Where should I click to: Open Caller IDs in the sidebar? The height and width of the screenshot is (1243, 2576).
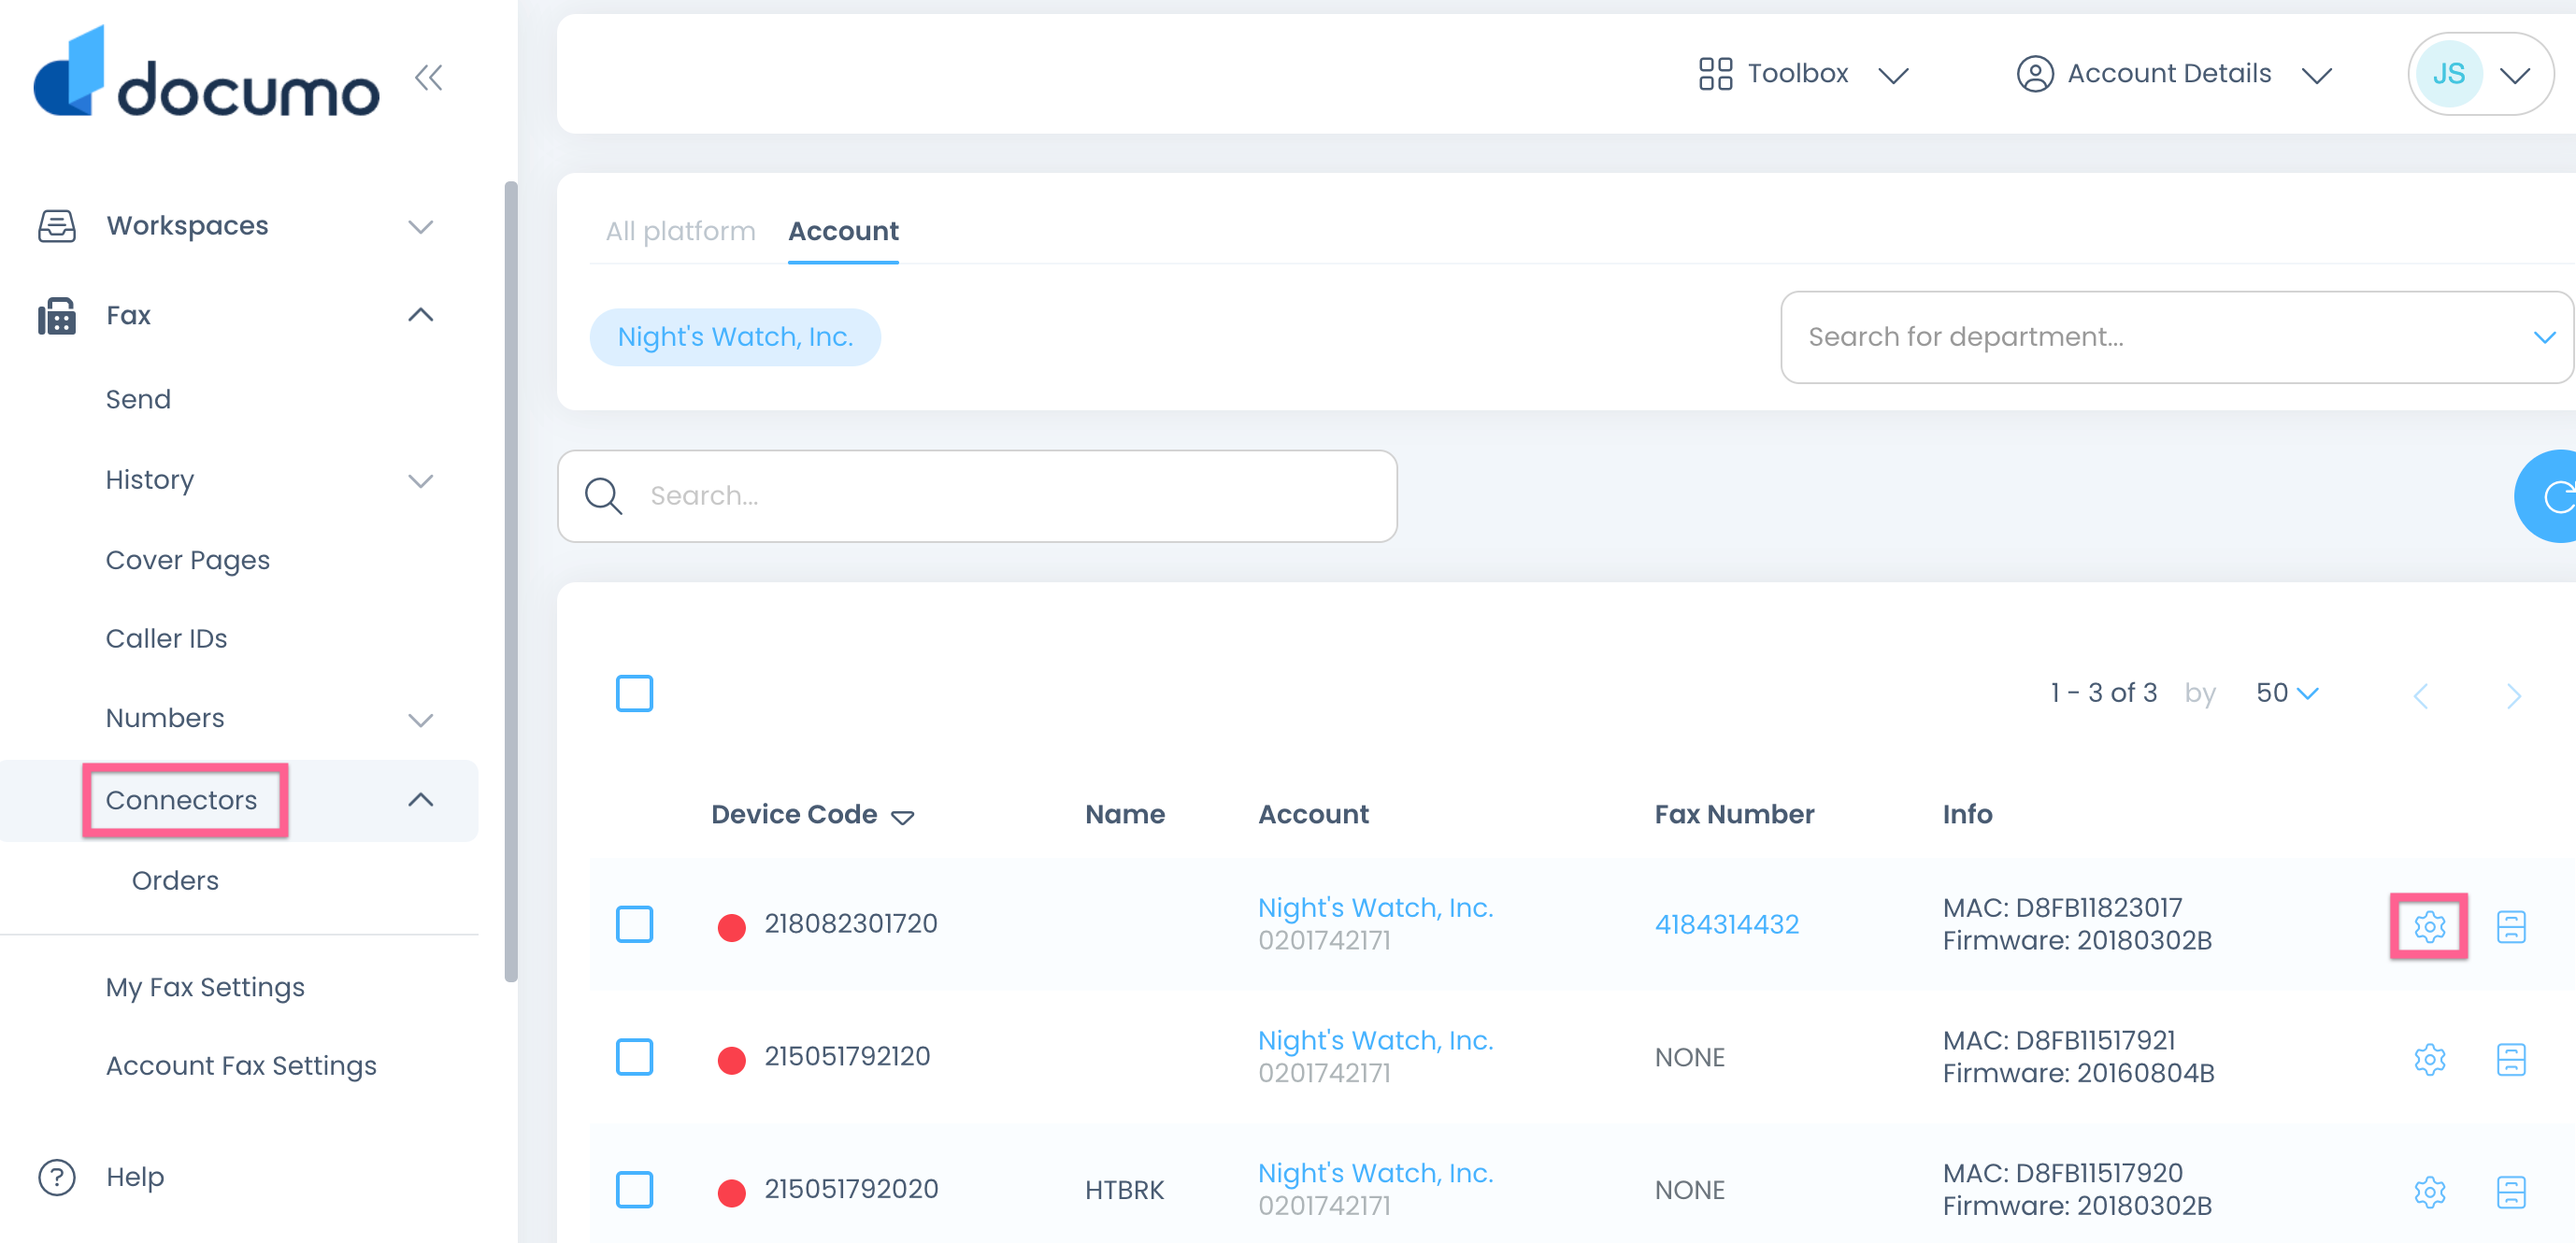(x=166, y=638)
